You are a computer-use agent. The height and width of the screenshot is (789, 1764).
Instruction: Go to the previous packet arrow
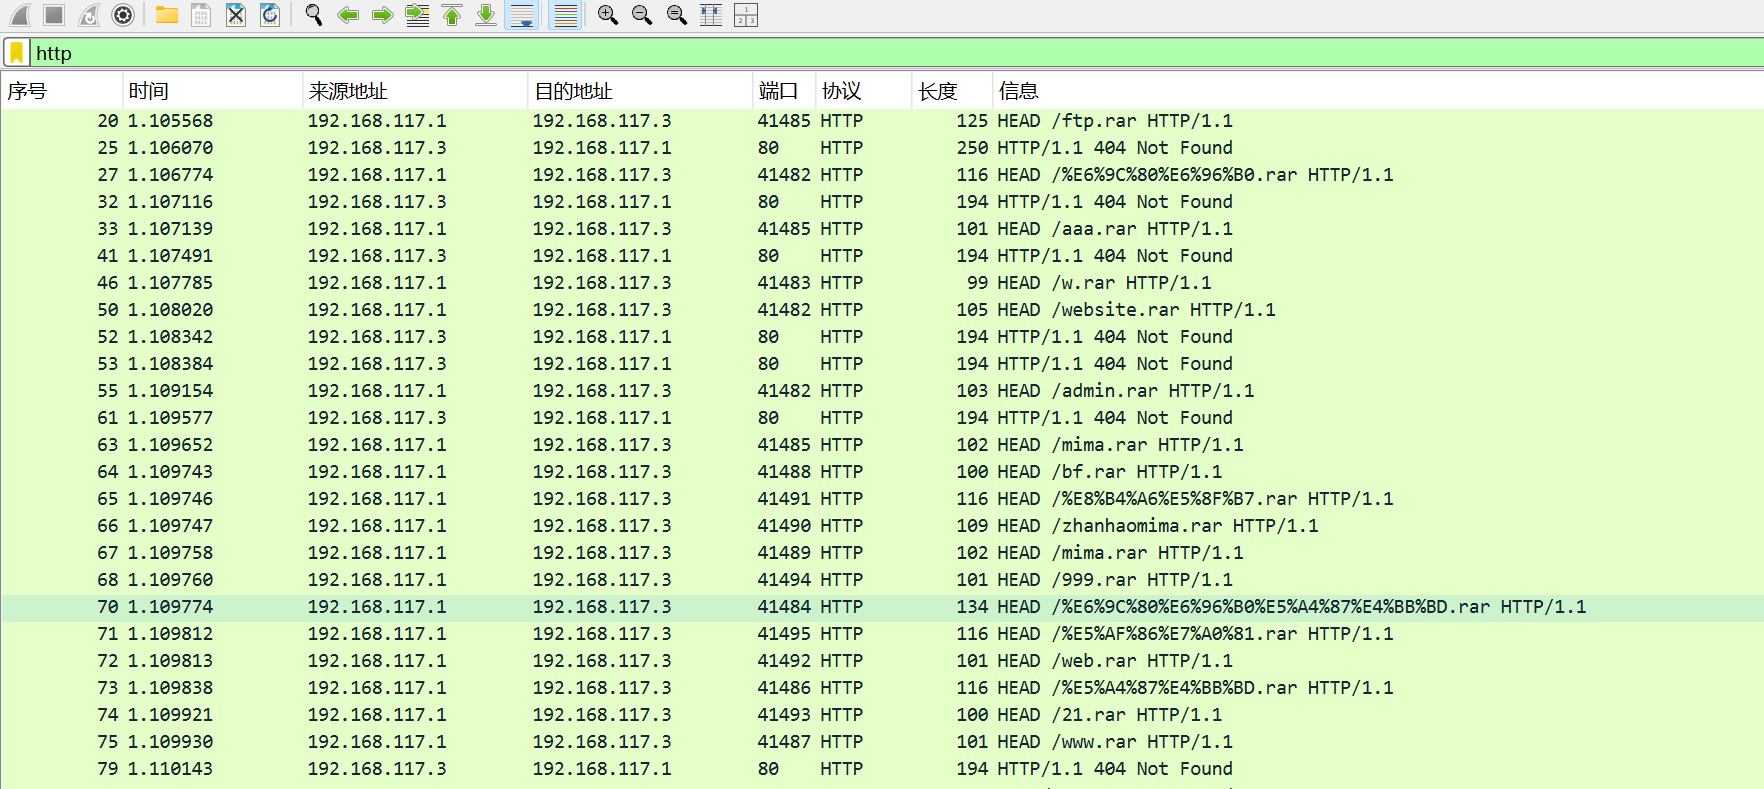[348, 15]
